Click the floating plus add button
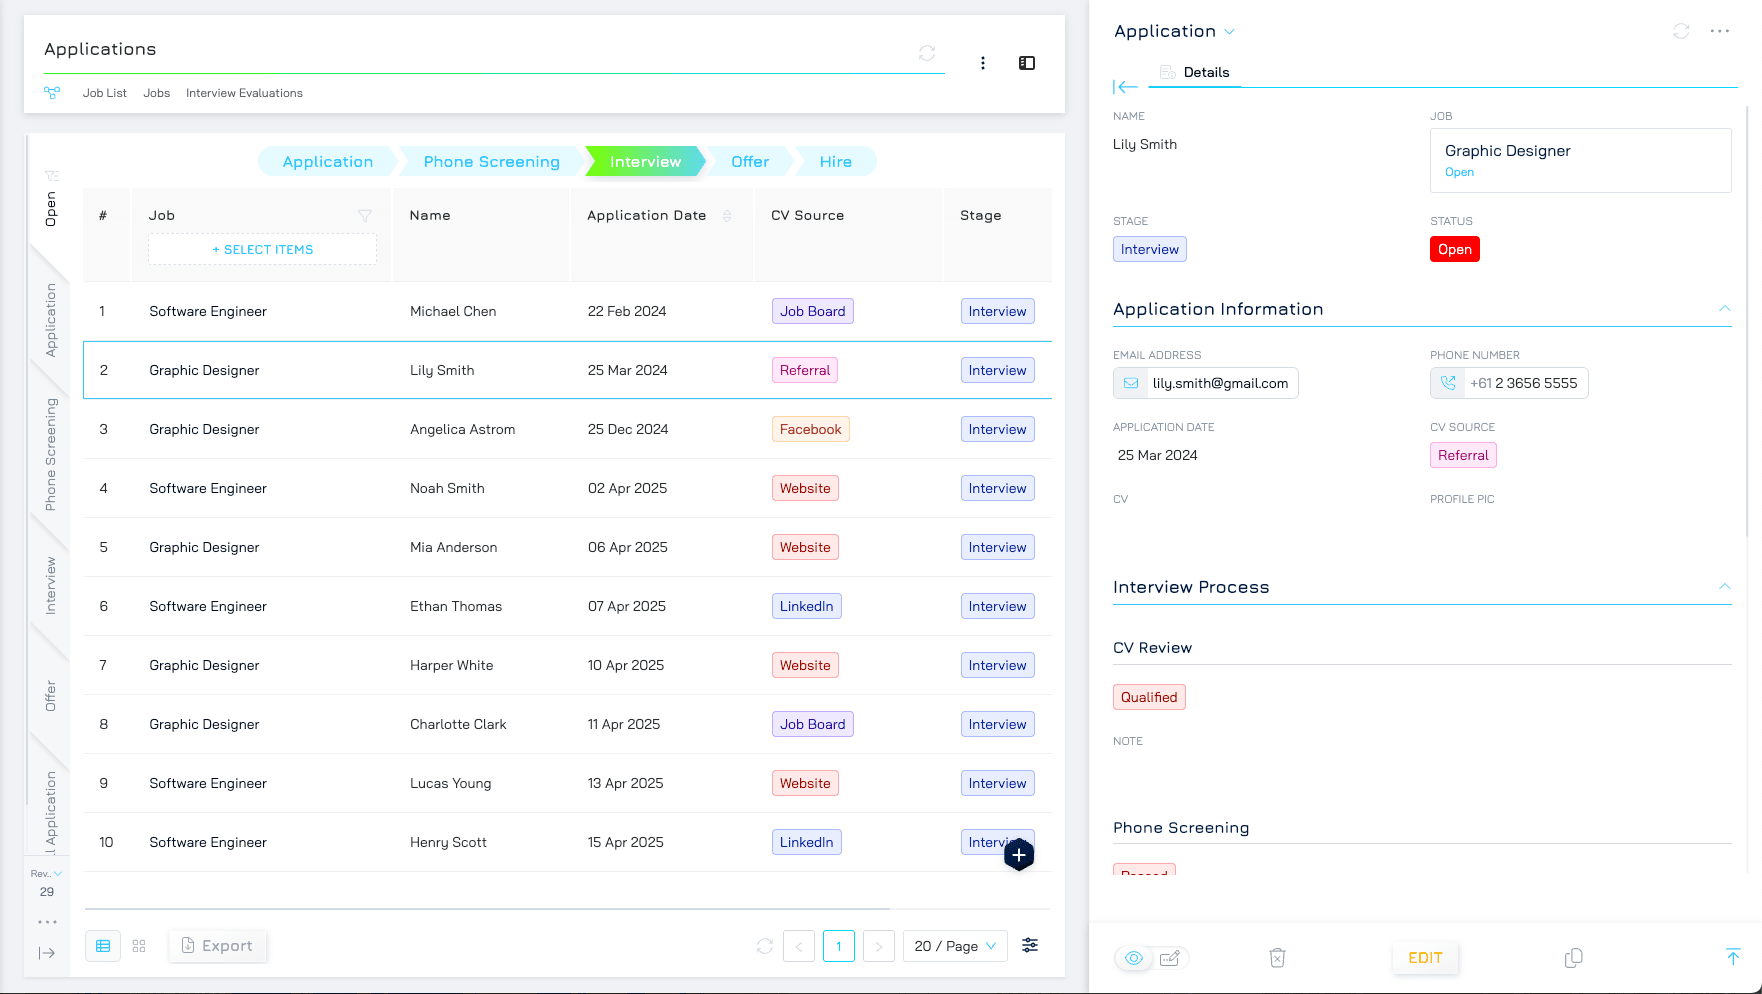 pos(1019,855)
